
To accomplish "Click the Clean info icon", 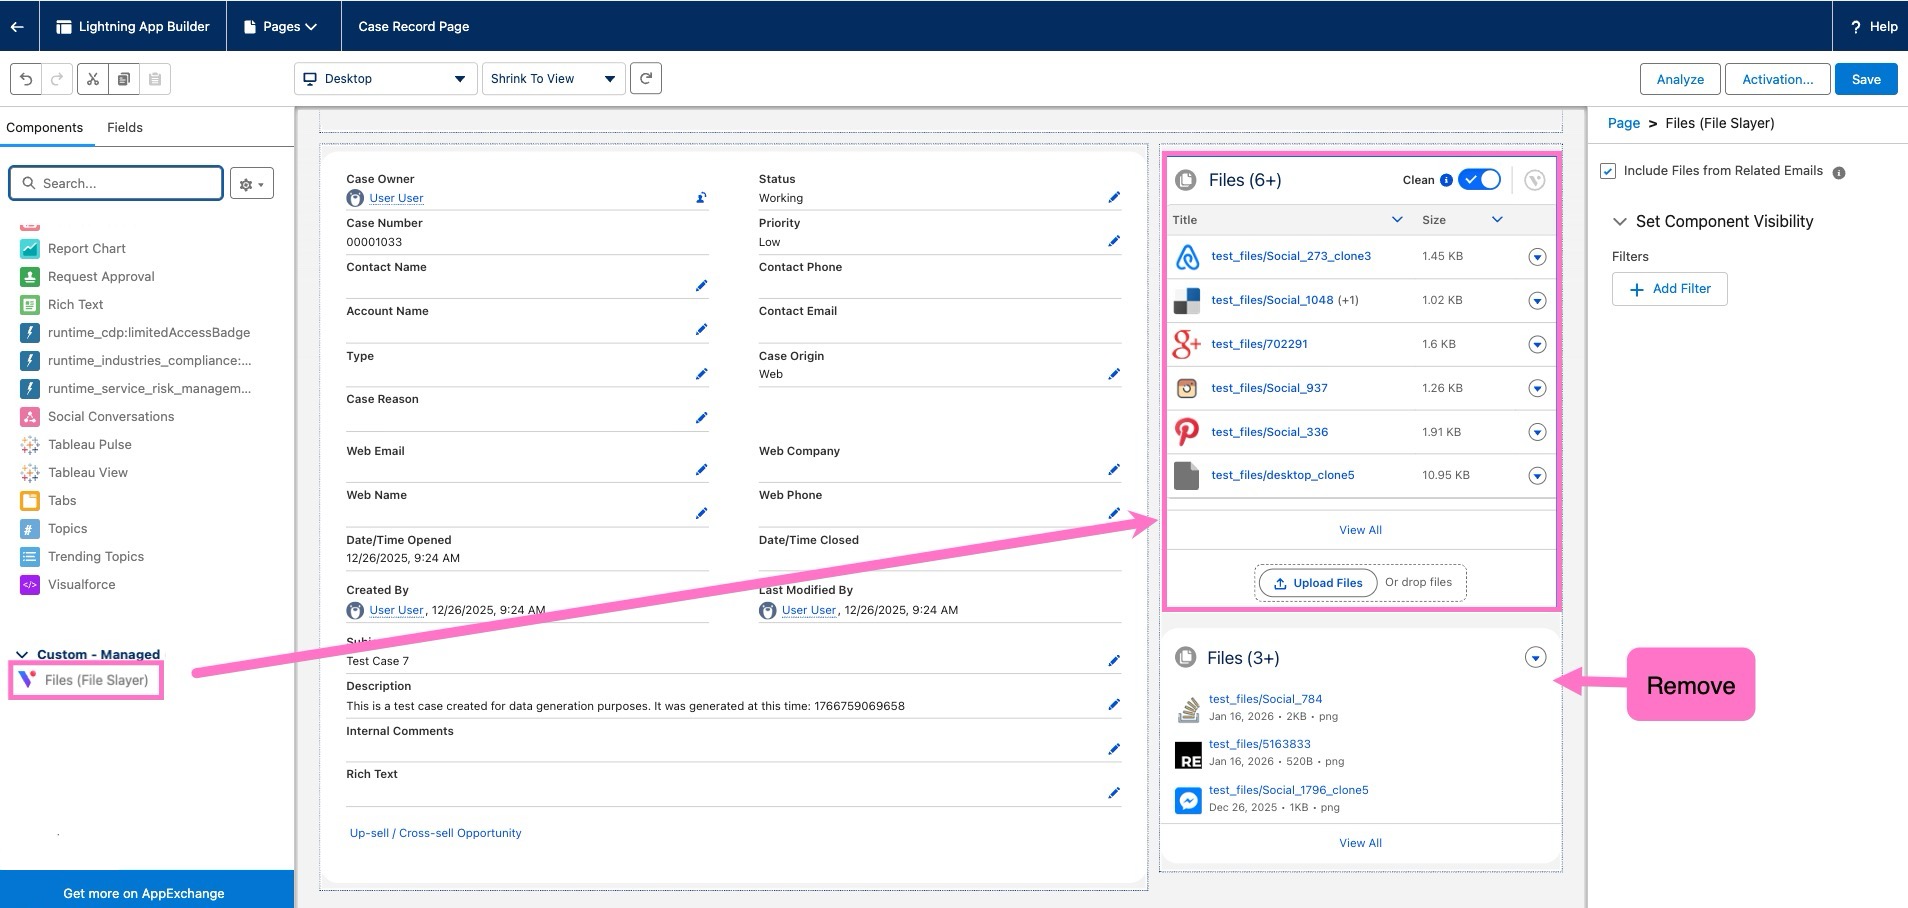I will pyautogui.click(x=1446, y=180).
